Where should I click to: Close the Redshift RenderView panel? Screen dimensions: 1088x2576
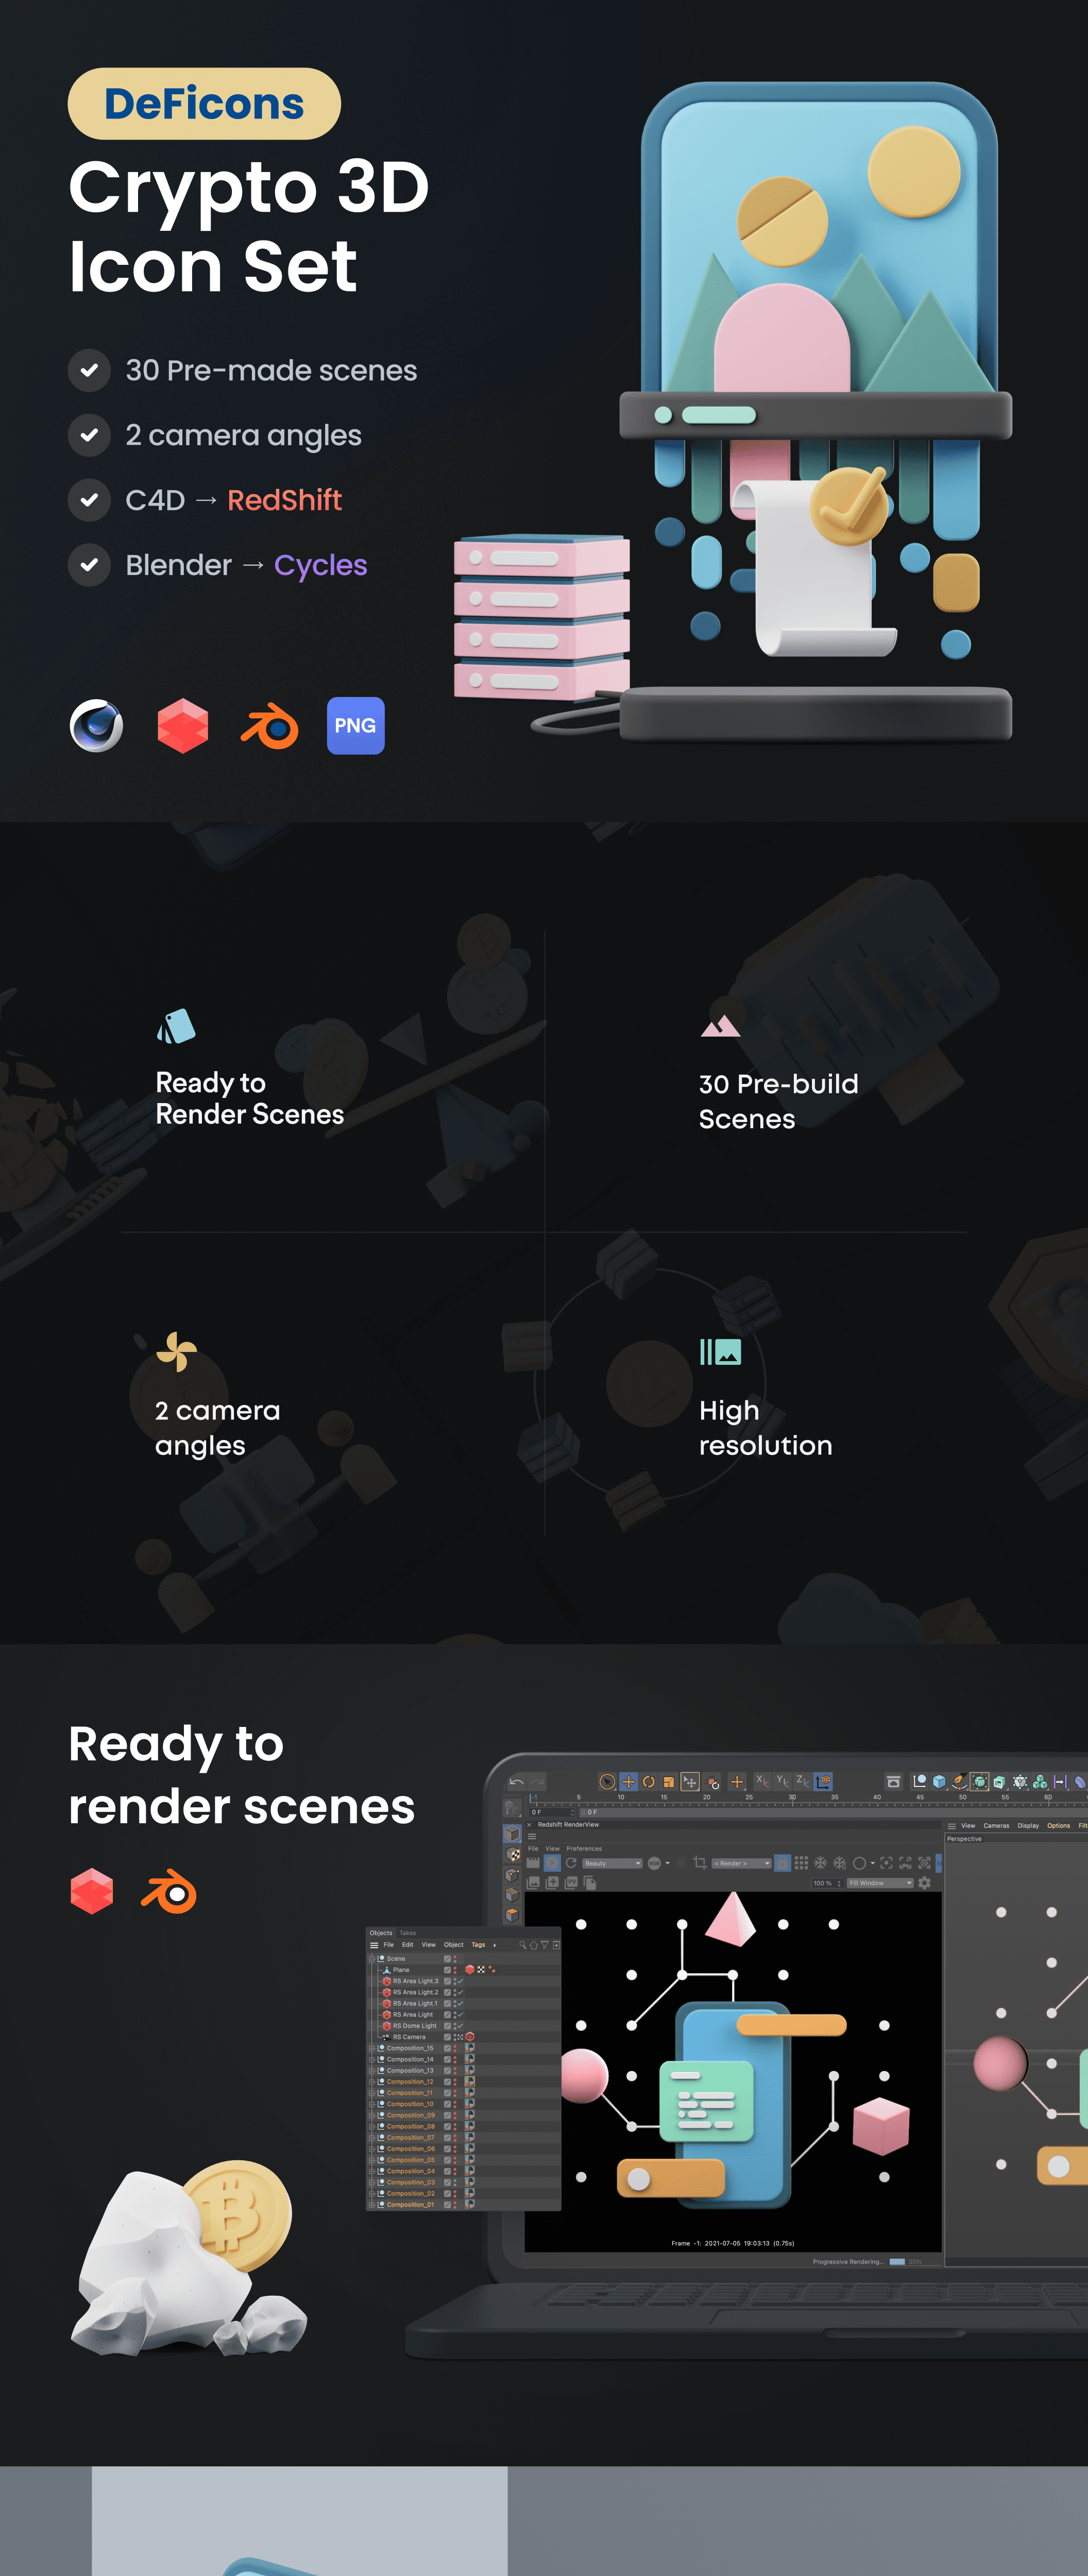click(x=529, y=1824)
